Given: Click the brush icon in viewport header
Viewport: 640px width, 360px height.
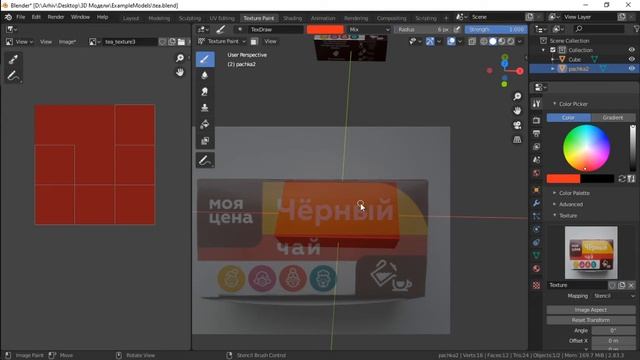Looking at the screenshot, I should [220, 29].
